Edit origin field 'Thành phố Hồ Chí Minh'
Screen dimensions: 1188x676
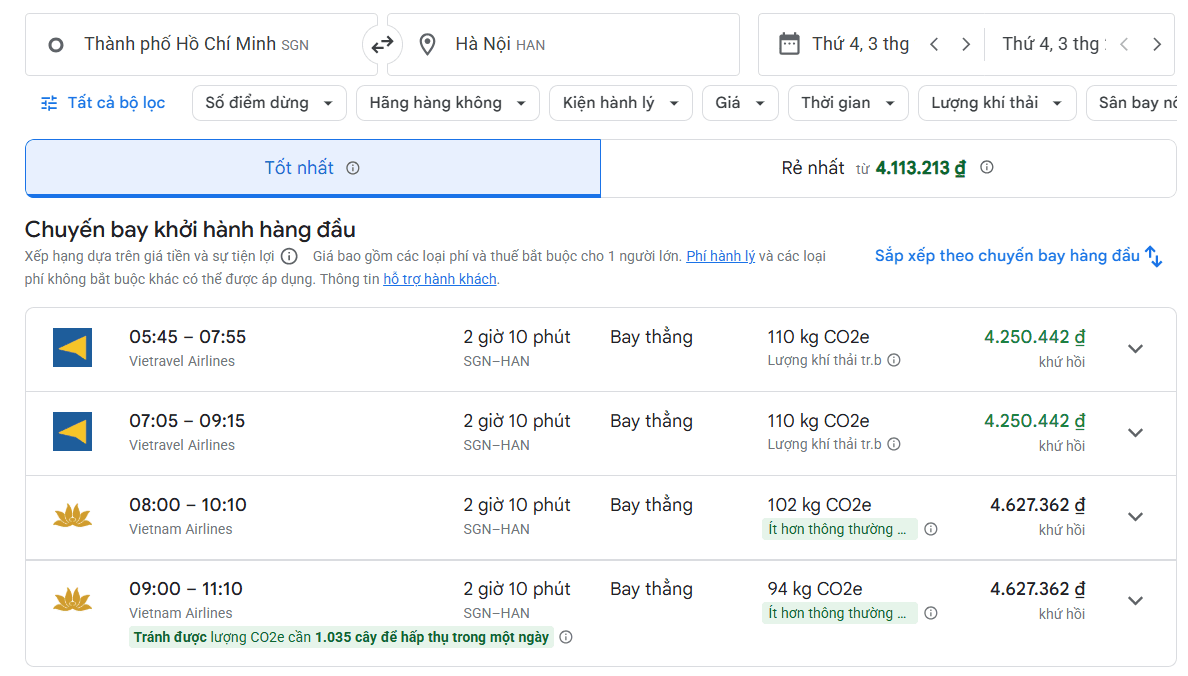[202, 45]
